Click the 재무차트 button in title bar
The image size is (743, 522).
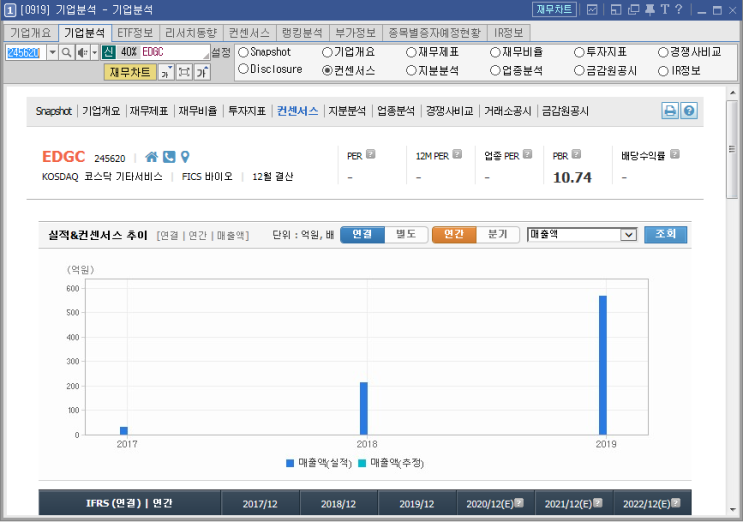pyautogui.click(x=554, y=9)
